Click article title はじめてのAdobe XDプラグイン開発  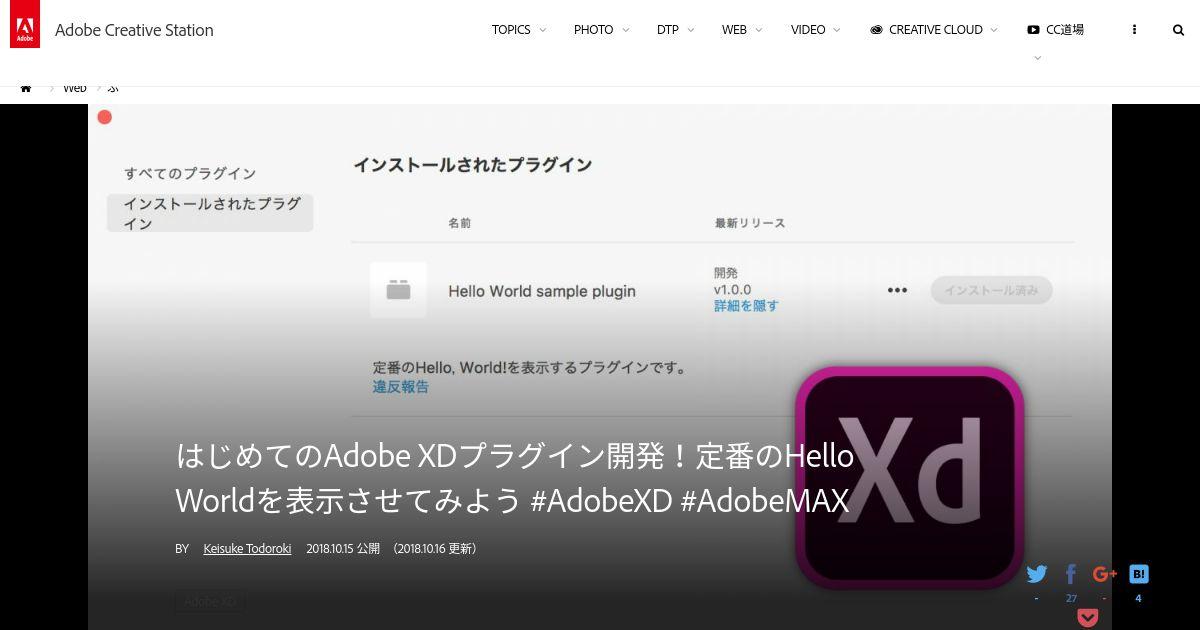coord(514,477)
